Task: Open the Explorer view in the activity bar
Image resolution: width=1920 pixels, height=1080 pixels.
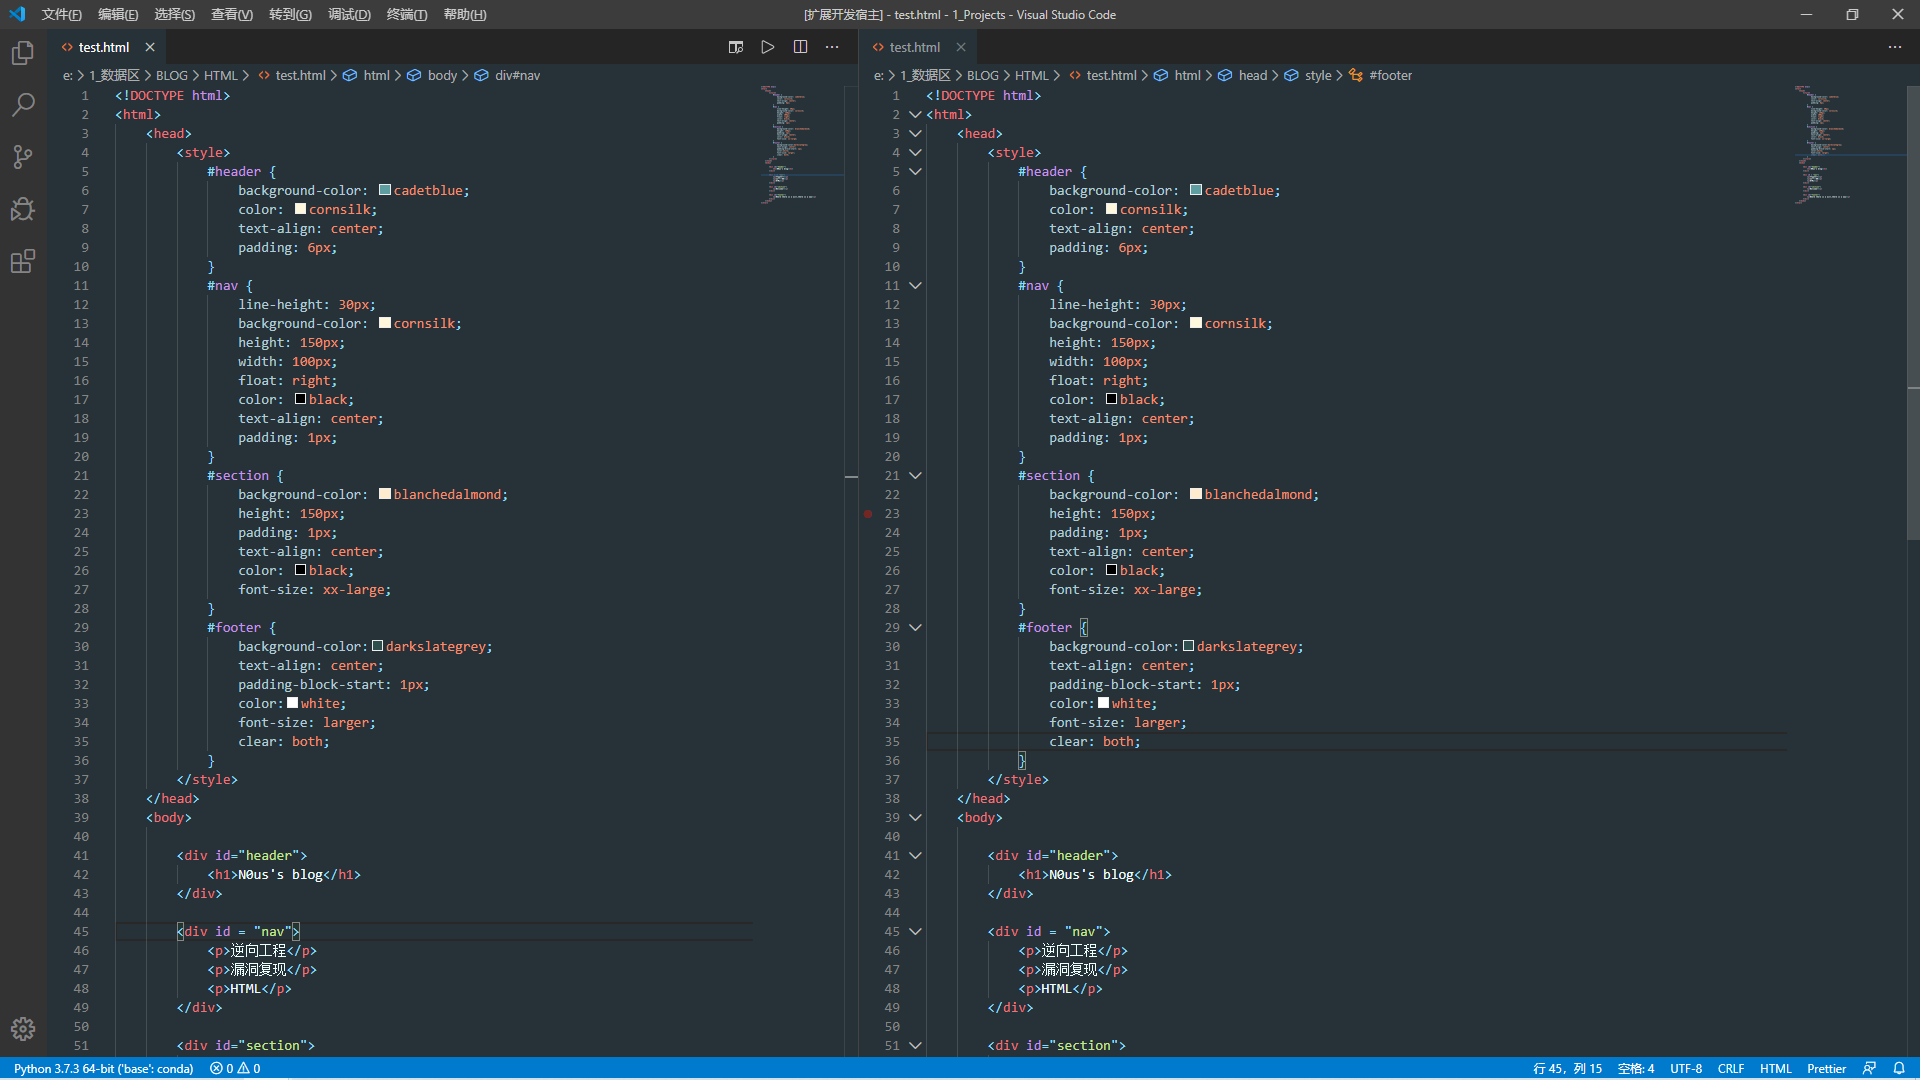Action: (23, 53)
